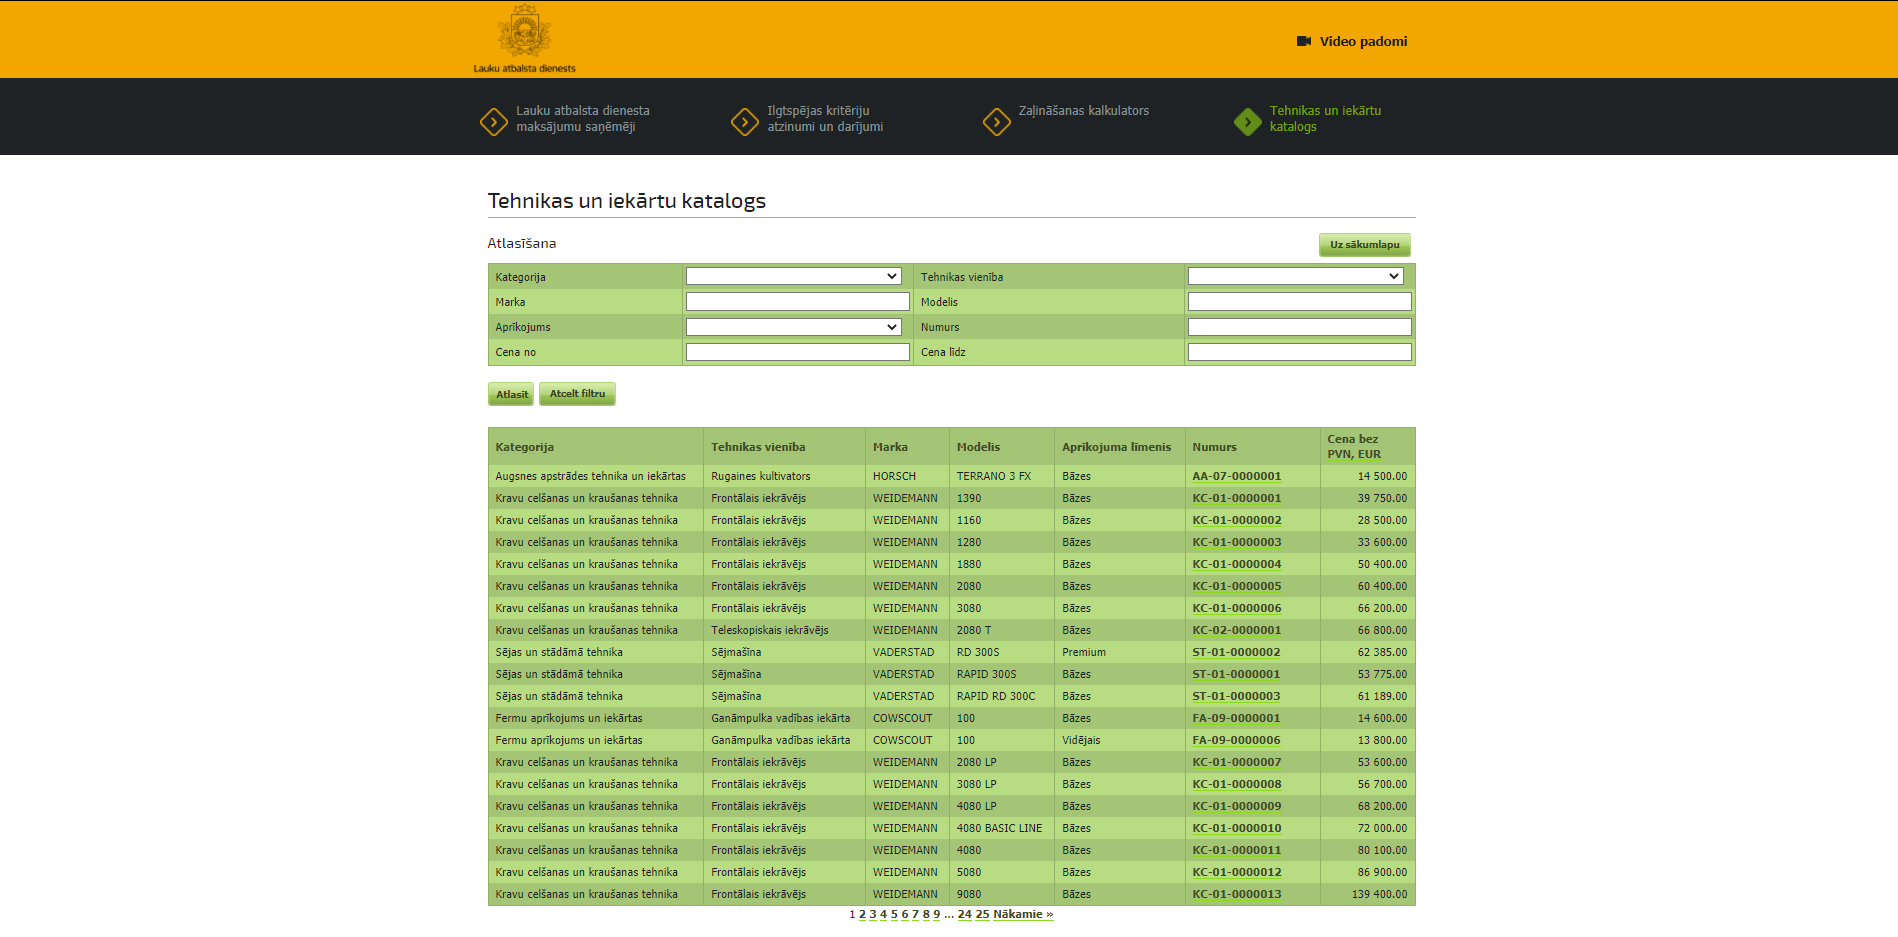The image size is (1898, 937).
Task: Click the Atlasīt button
Action: point(512,394)
